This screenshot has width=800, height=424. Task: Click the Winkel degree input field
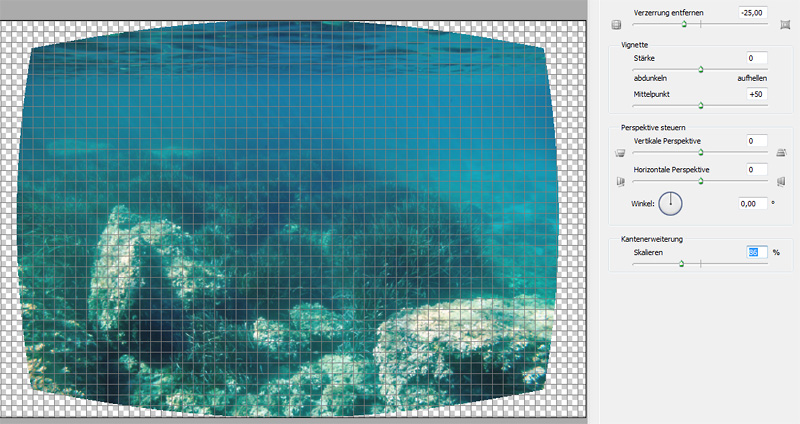[749, 203]
